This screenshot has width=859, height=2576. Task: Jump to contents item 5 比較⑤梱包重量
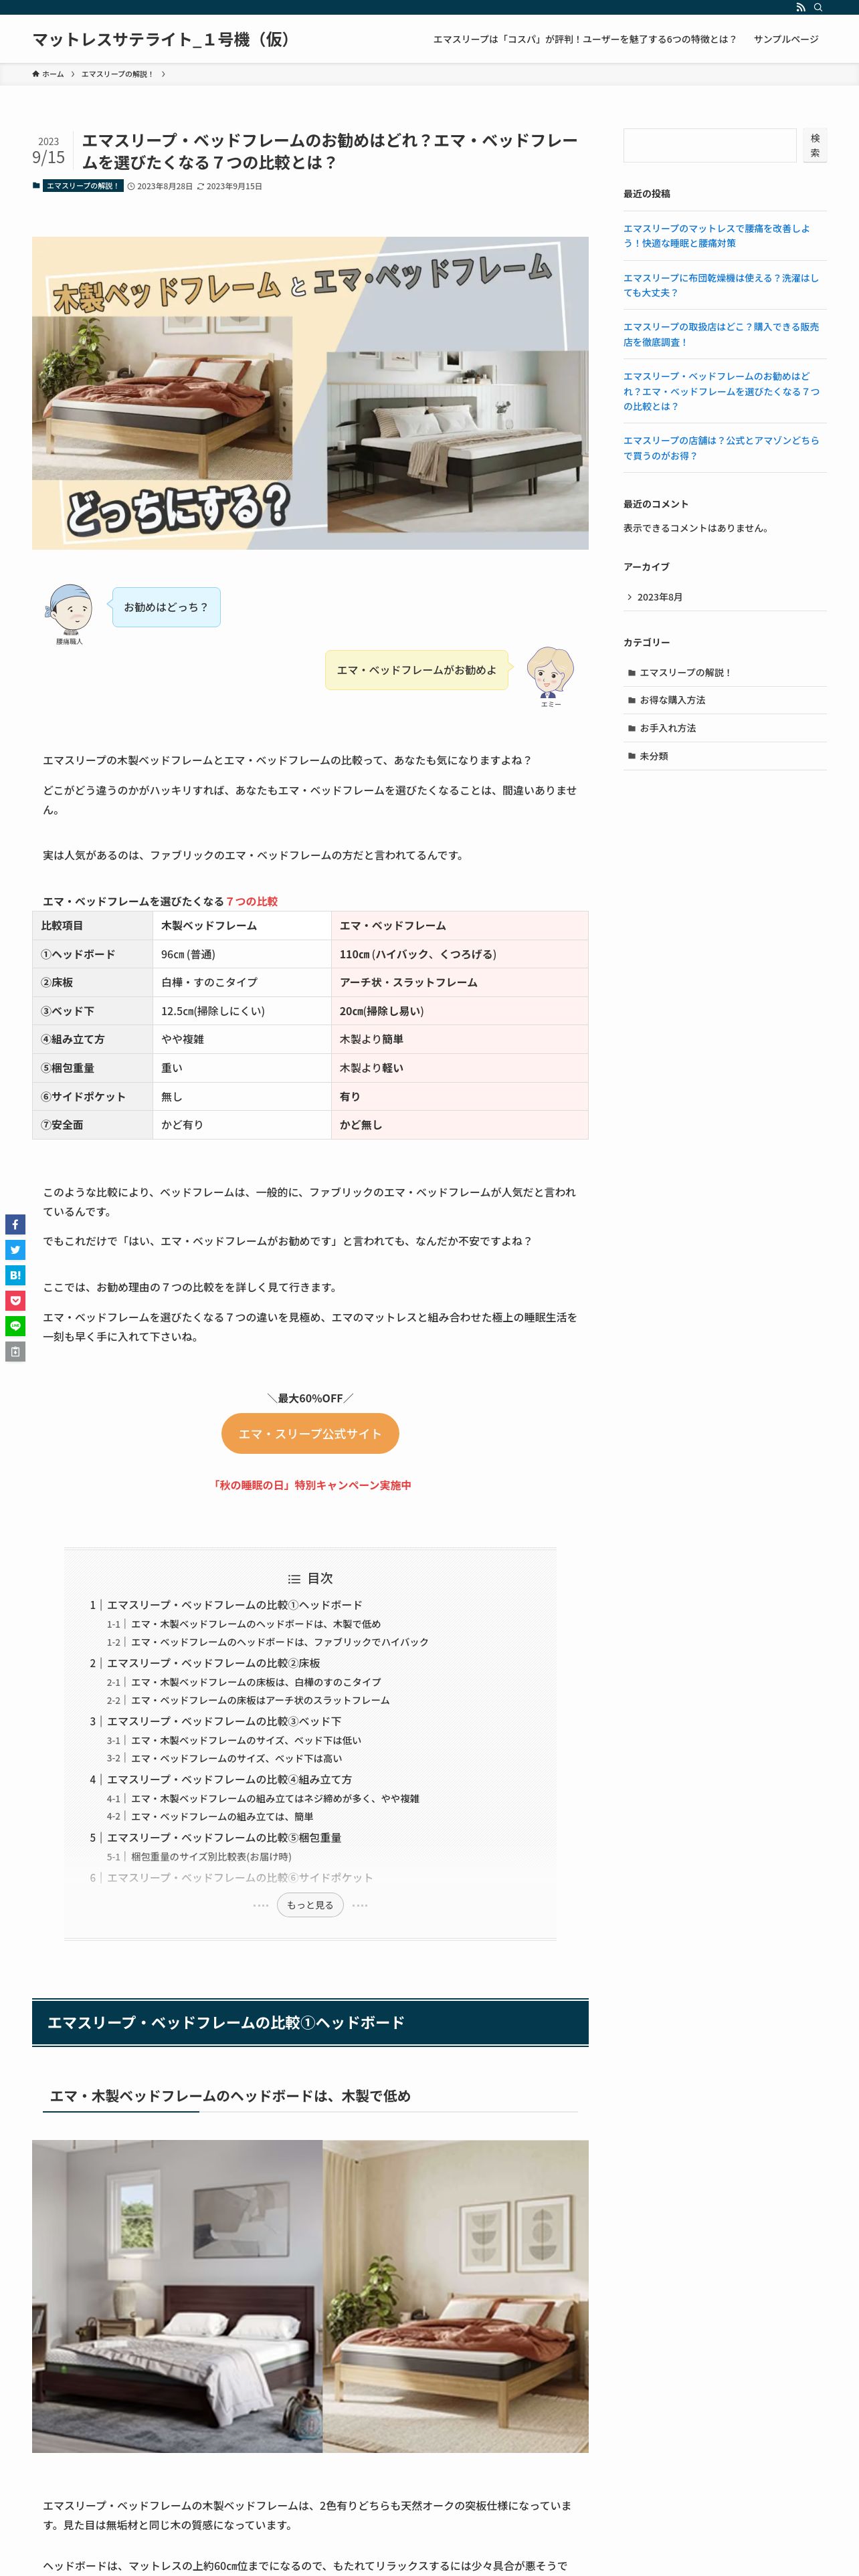click(224, 1837)
